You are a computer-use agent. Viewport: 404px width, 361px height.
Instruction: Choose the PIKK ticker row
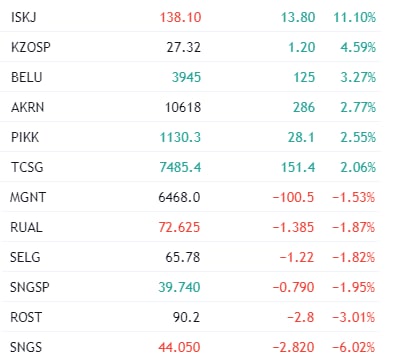pos(190,137)
